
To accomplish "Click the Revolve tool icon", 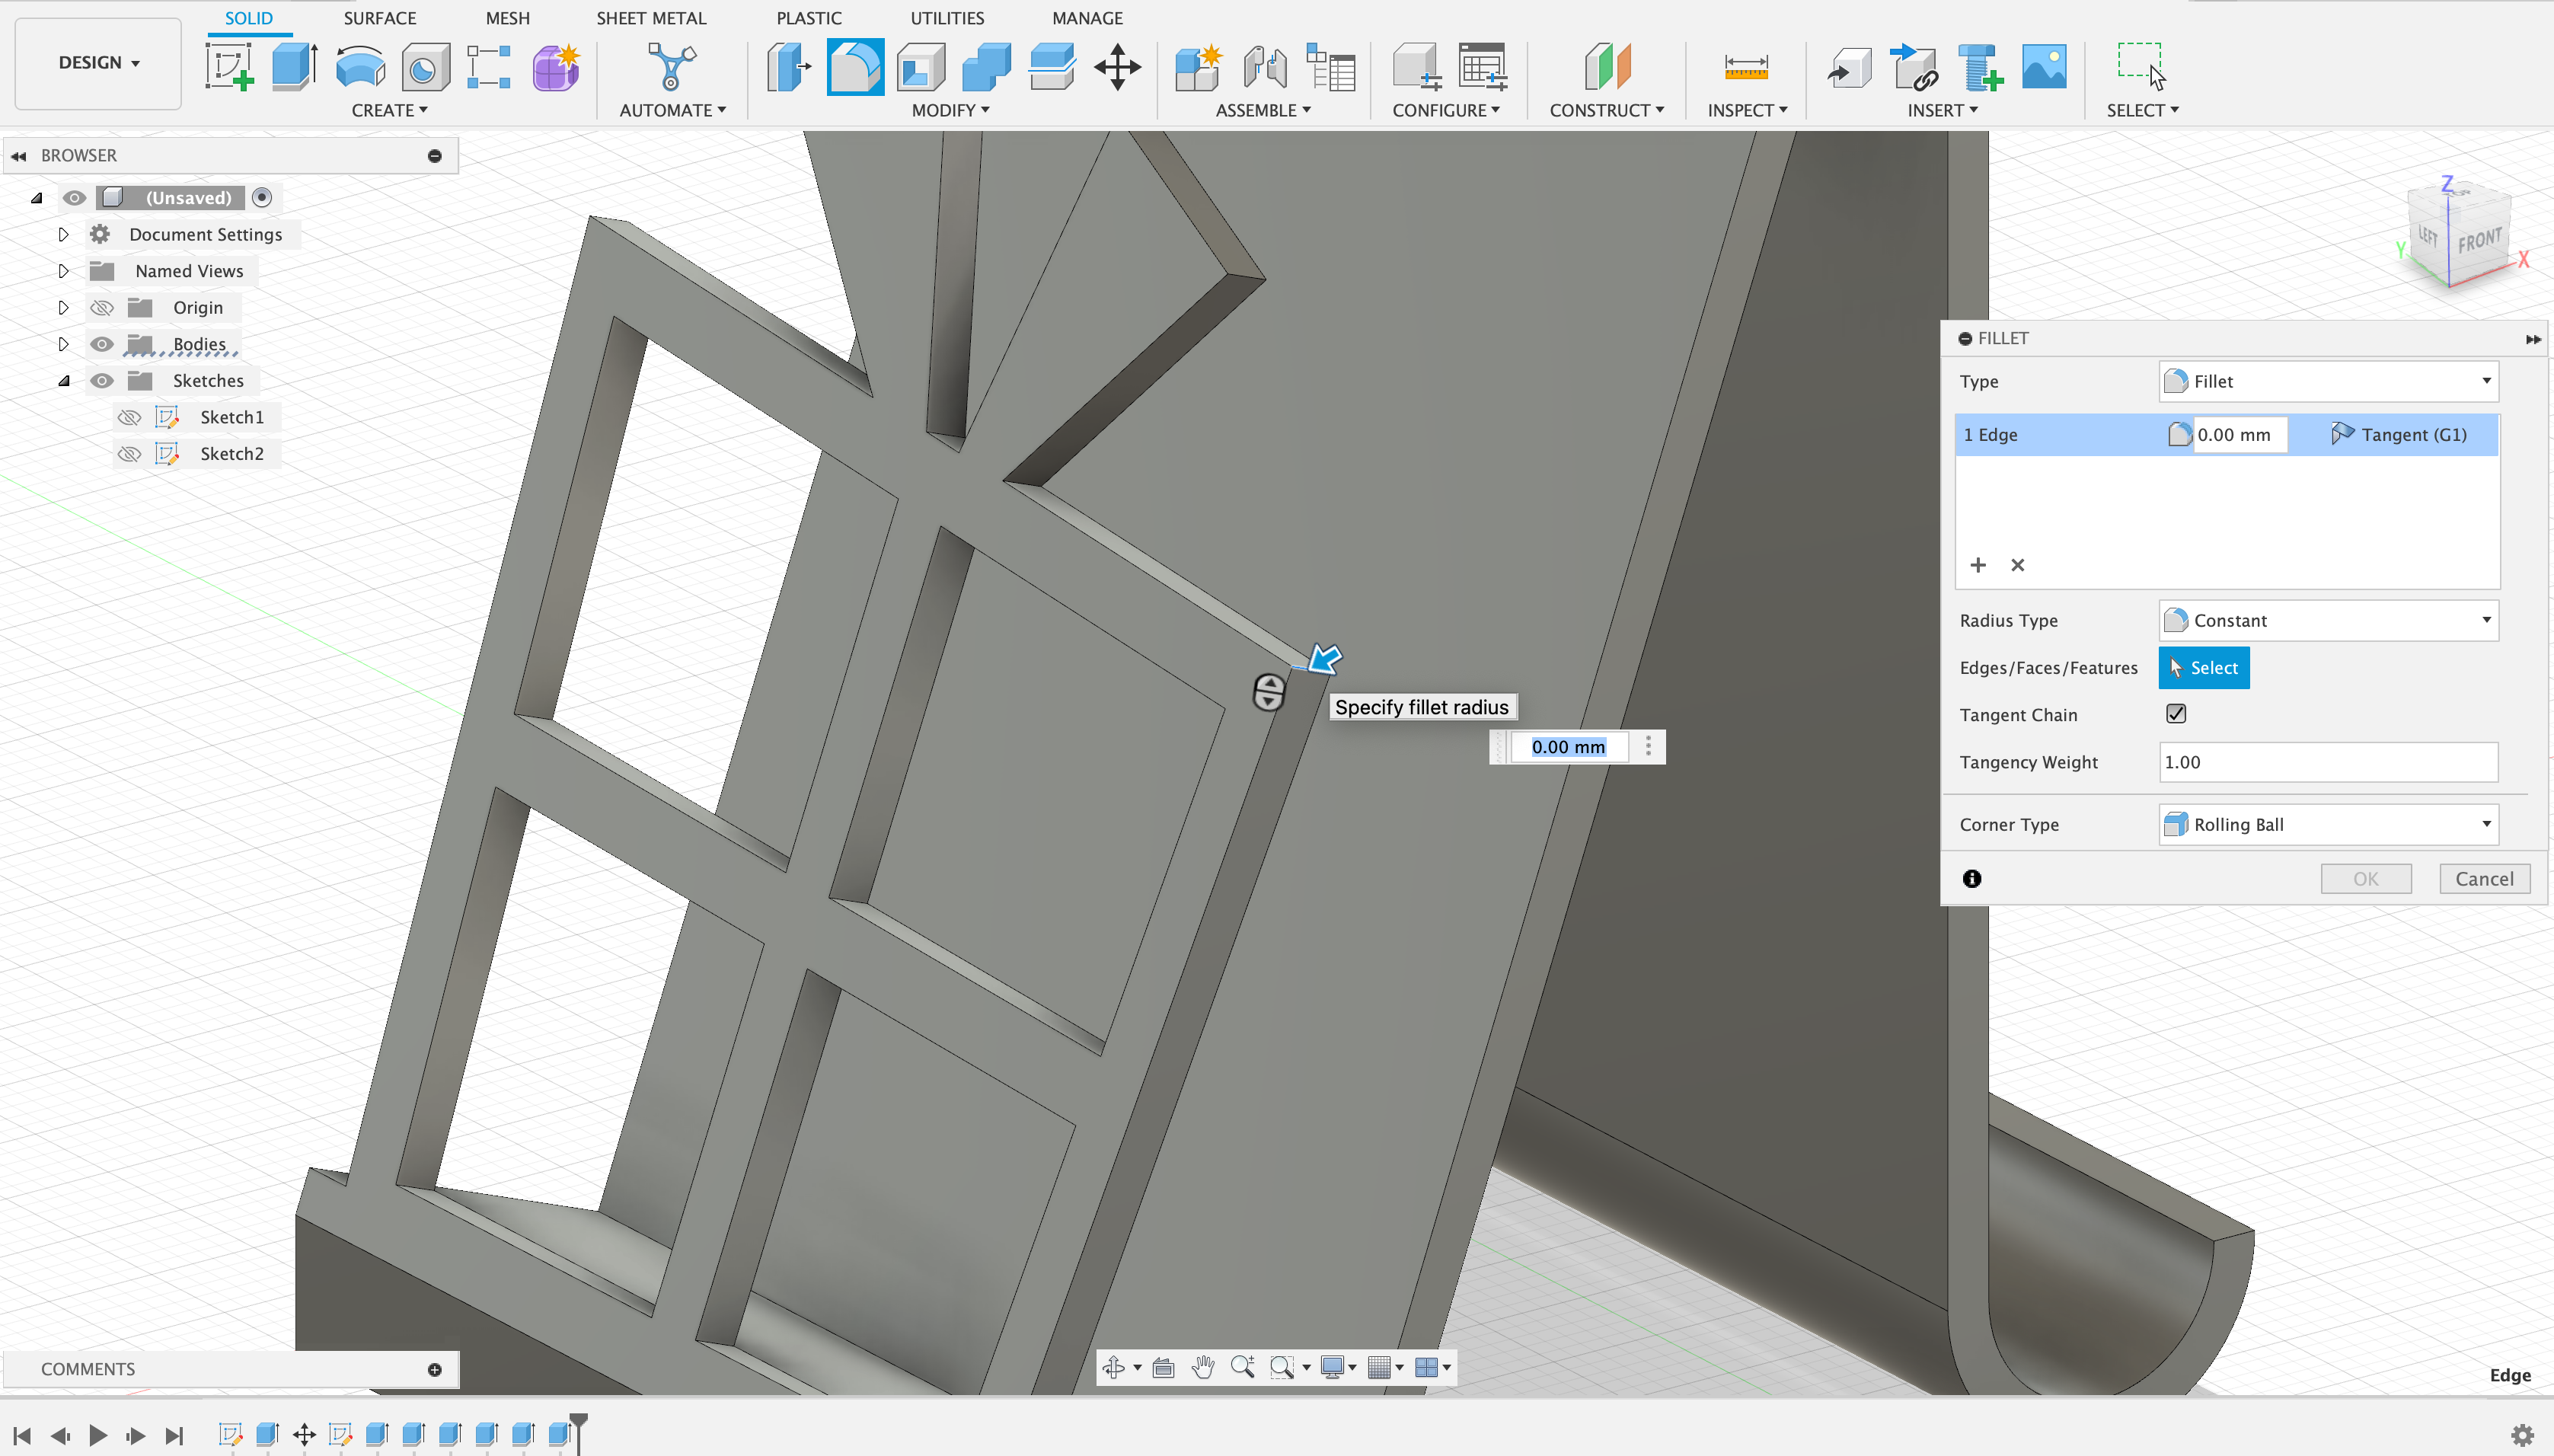I will pyautogui.click(x=360, y=68).
